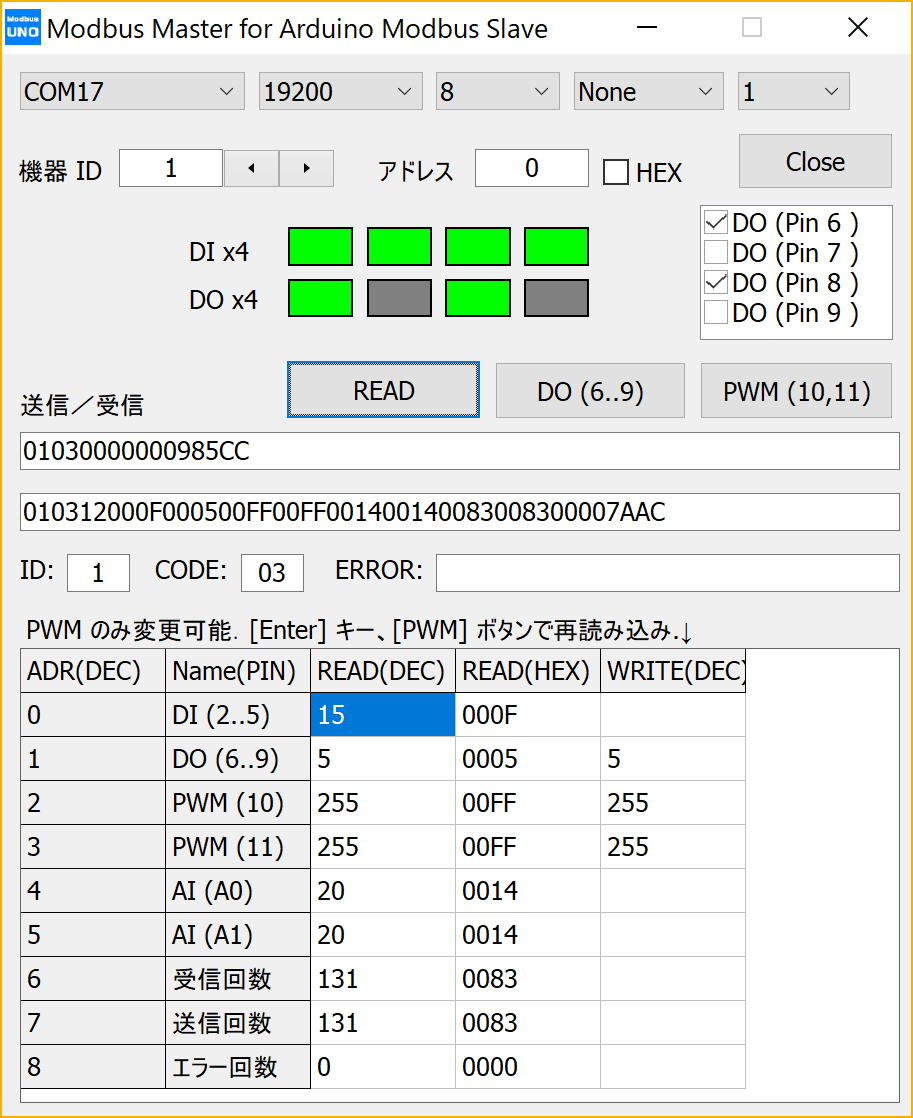This screenshot has width=913, height=1118.
Task: Select the 送信回数 row name cell
Action: pyautogui.click(x=238, y=1022)
